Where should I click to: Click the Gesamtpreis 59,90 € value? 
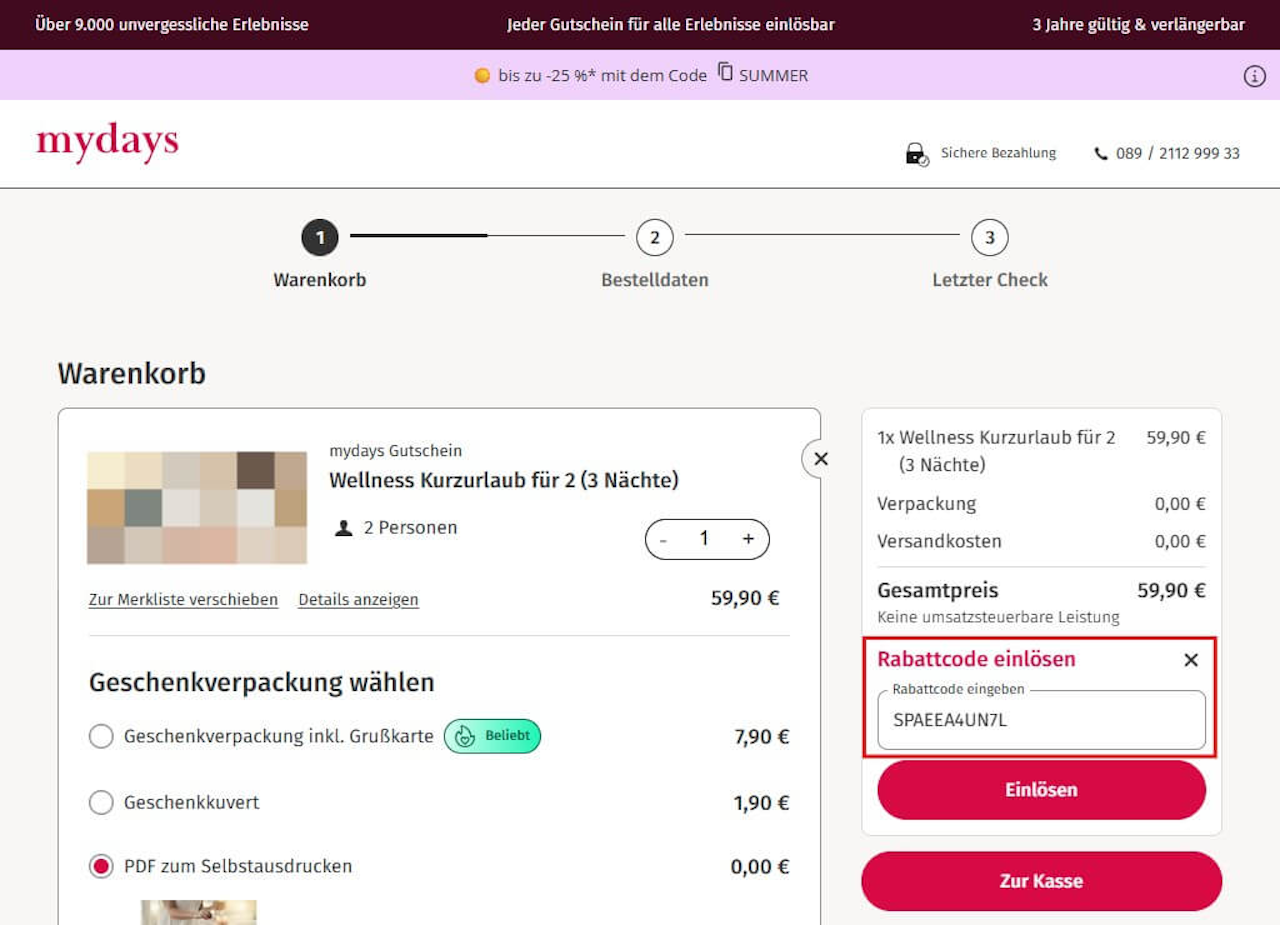[x=1171, y=590]
